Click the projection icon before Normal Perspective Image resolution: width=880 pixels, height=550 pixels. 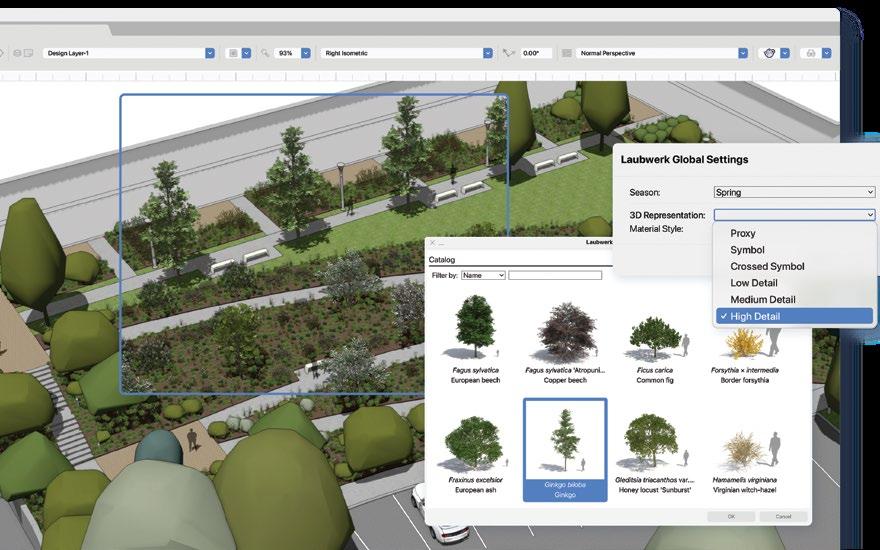tap(566, 53)
